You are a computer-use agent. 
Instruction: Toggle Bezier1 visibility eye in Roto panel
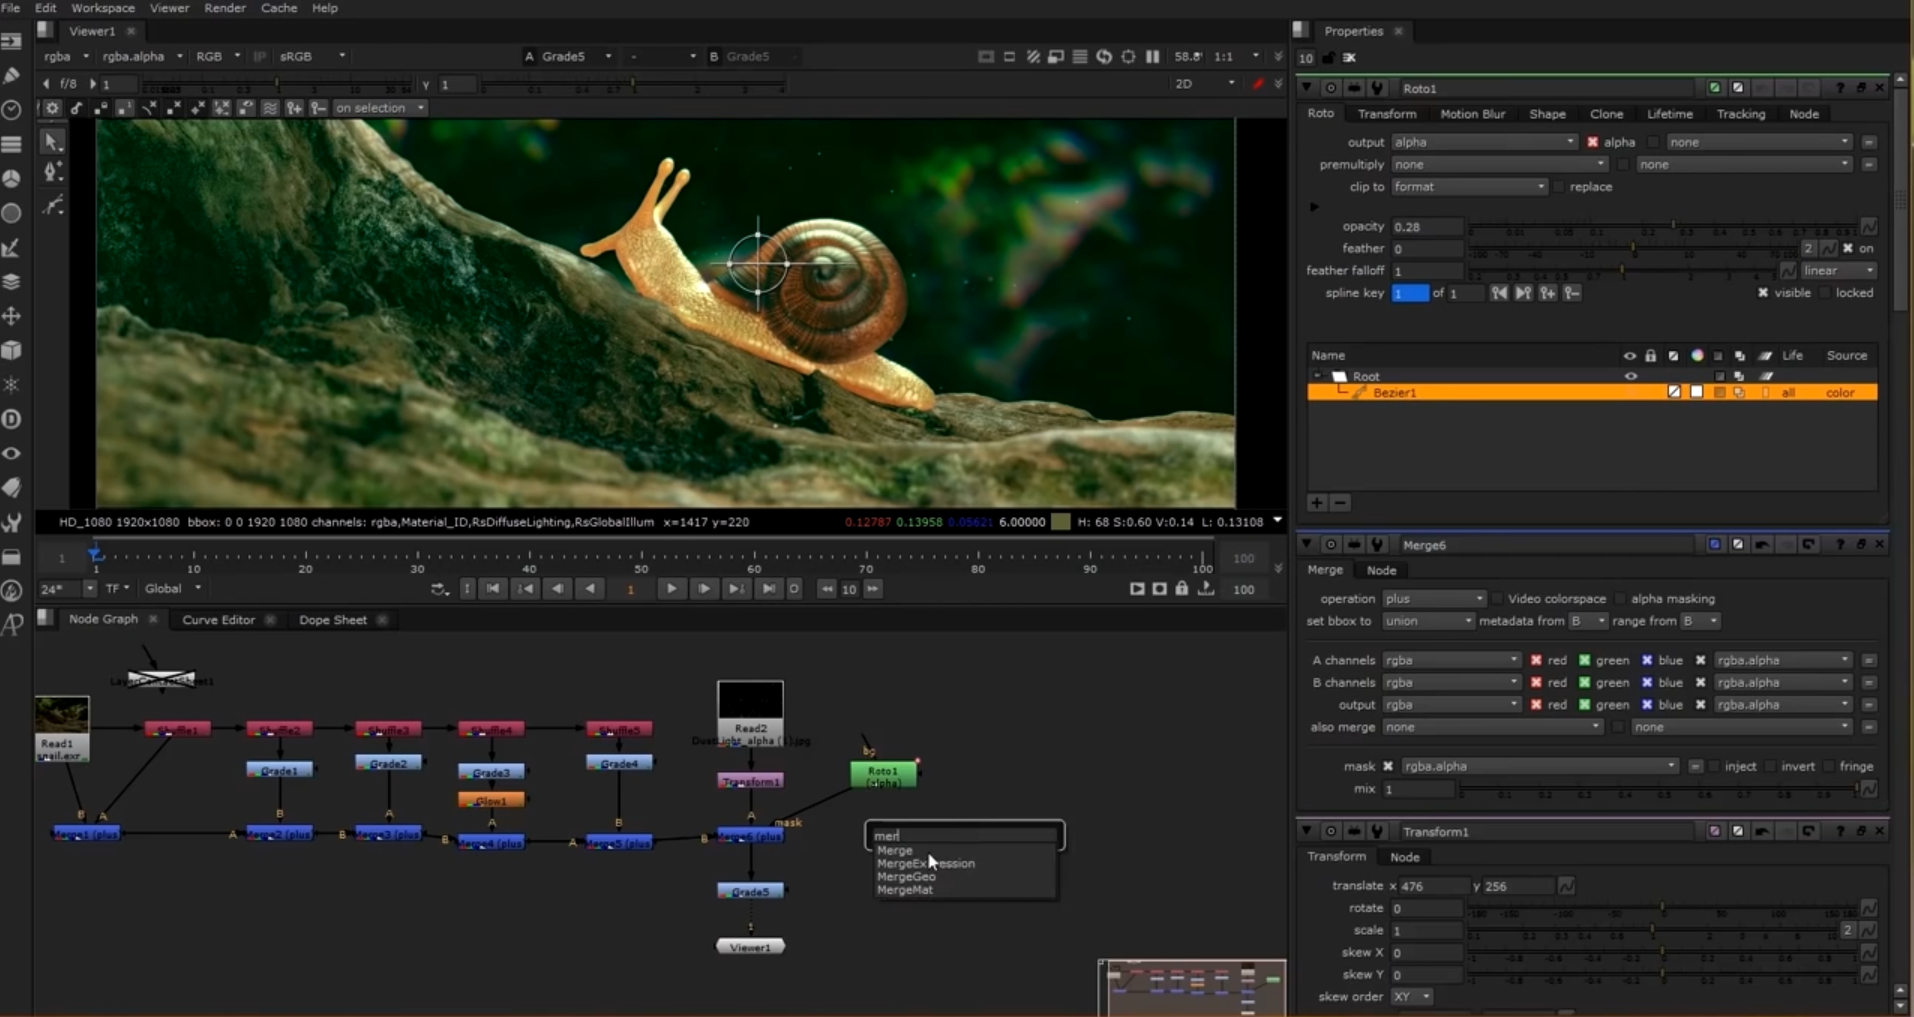pyautogui.click(x=1632, y=392)
